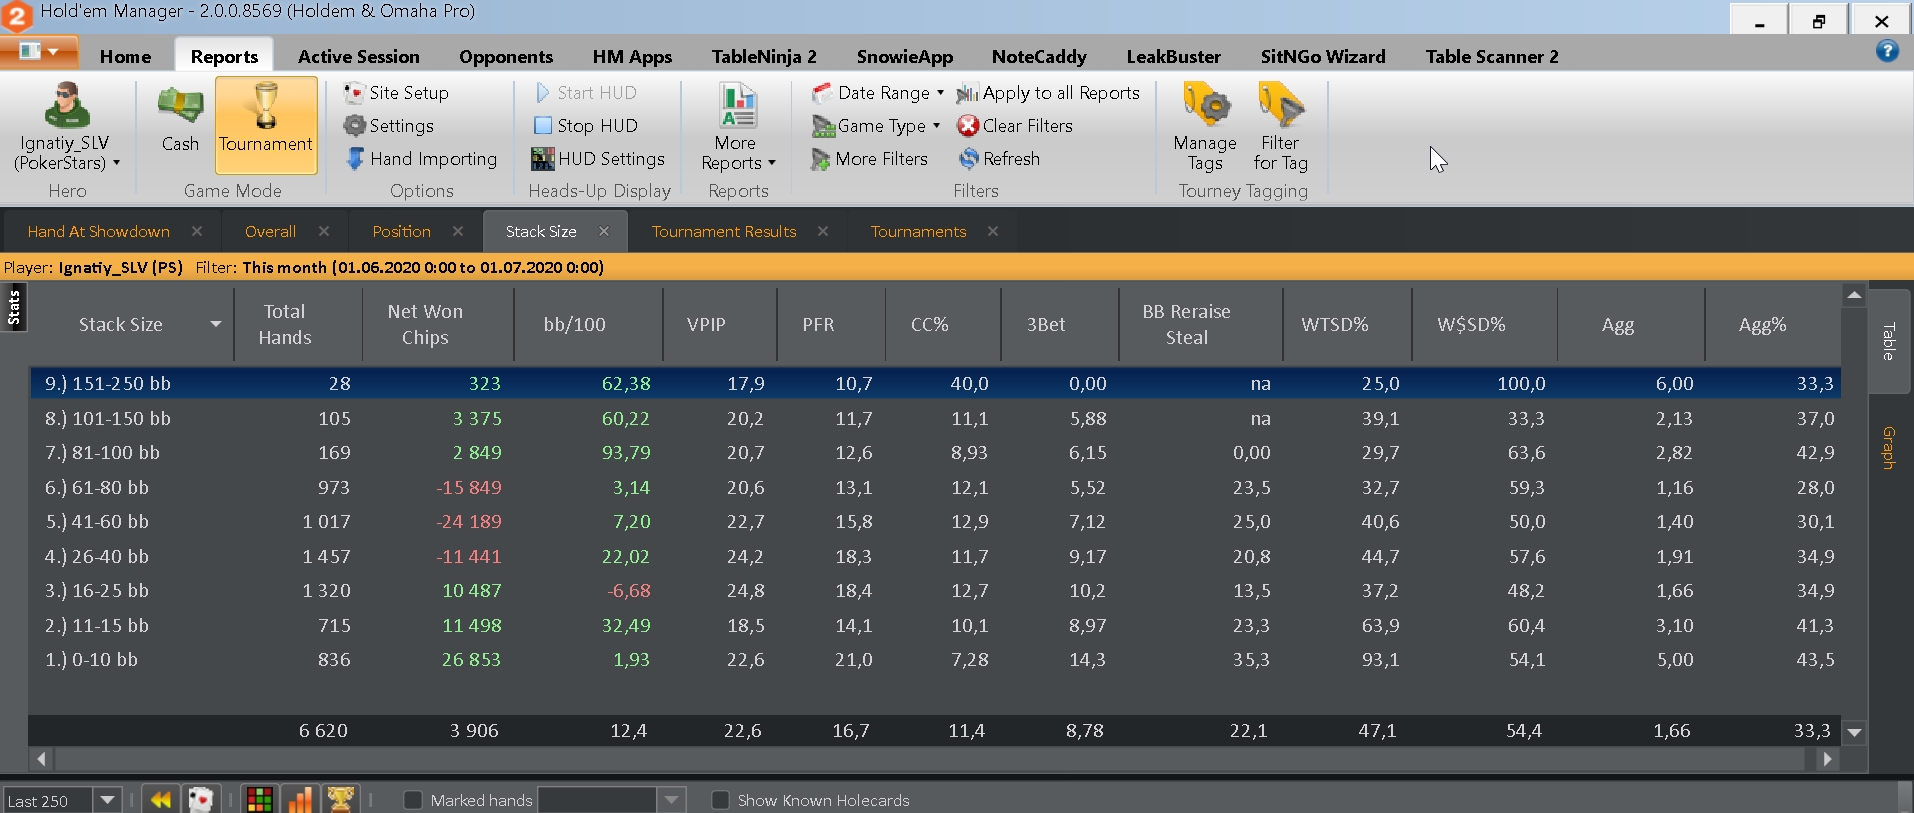Screen dimensions: 1914x813
Task: Enable the Marked hands checkbox
Action: (412, 800)
